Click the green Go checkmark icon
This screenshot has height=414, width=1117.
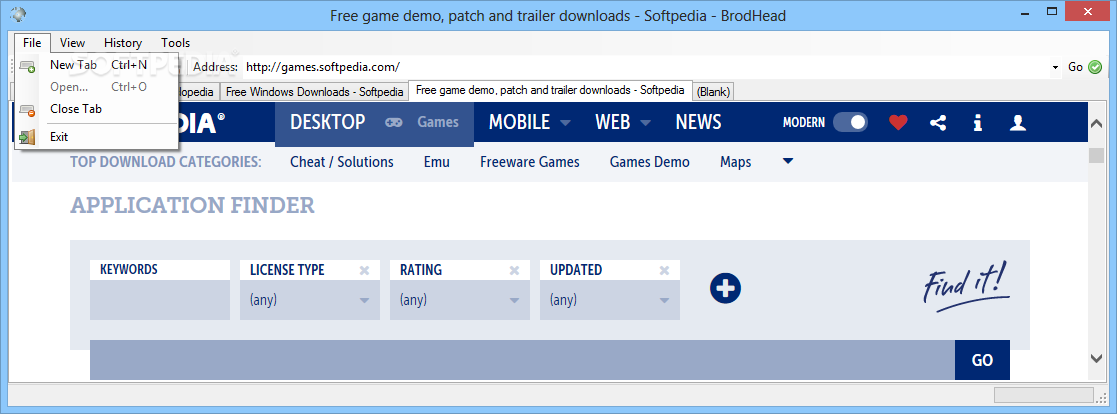click(x=1095, y=67)
